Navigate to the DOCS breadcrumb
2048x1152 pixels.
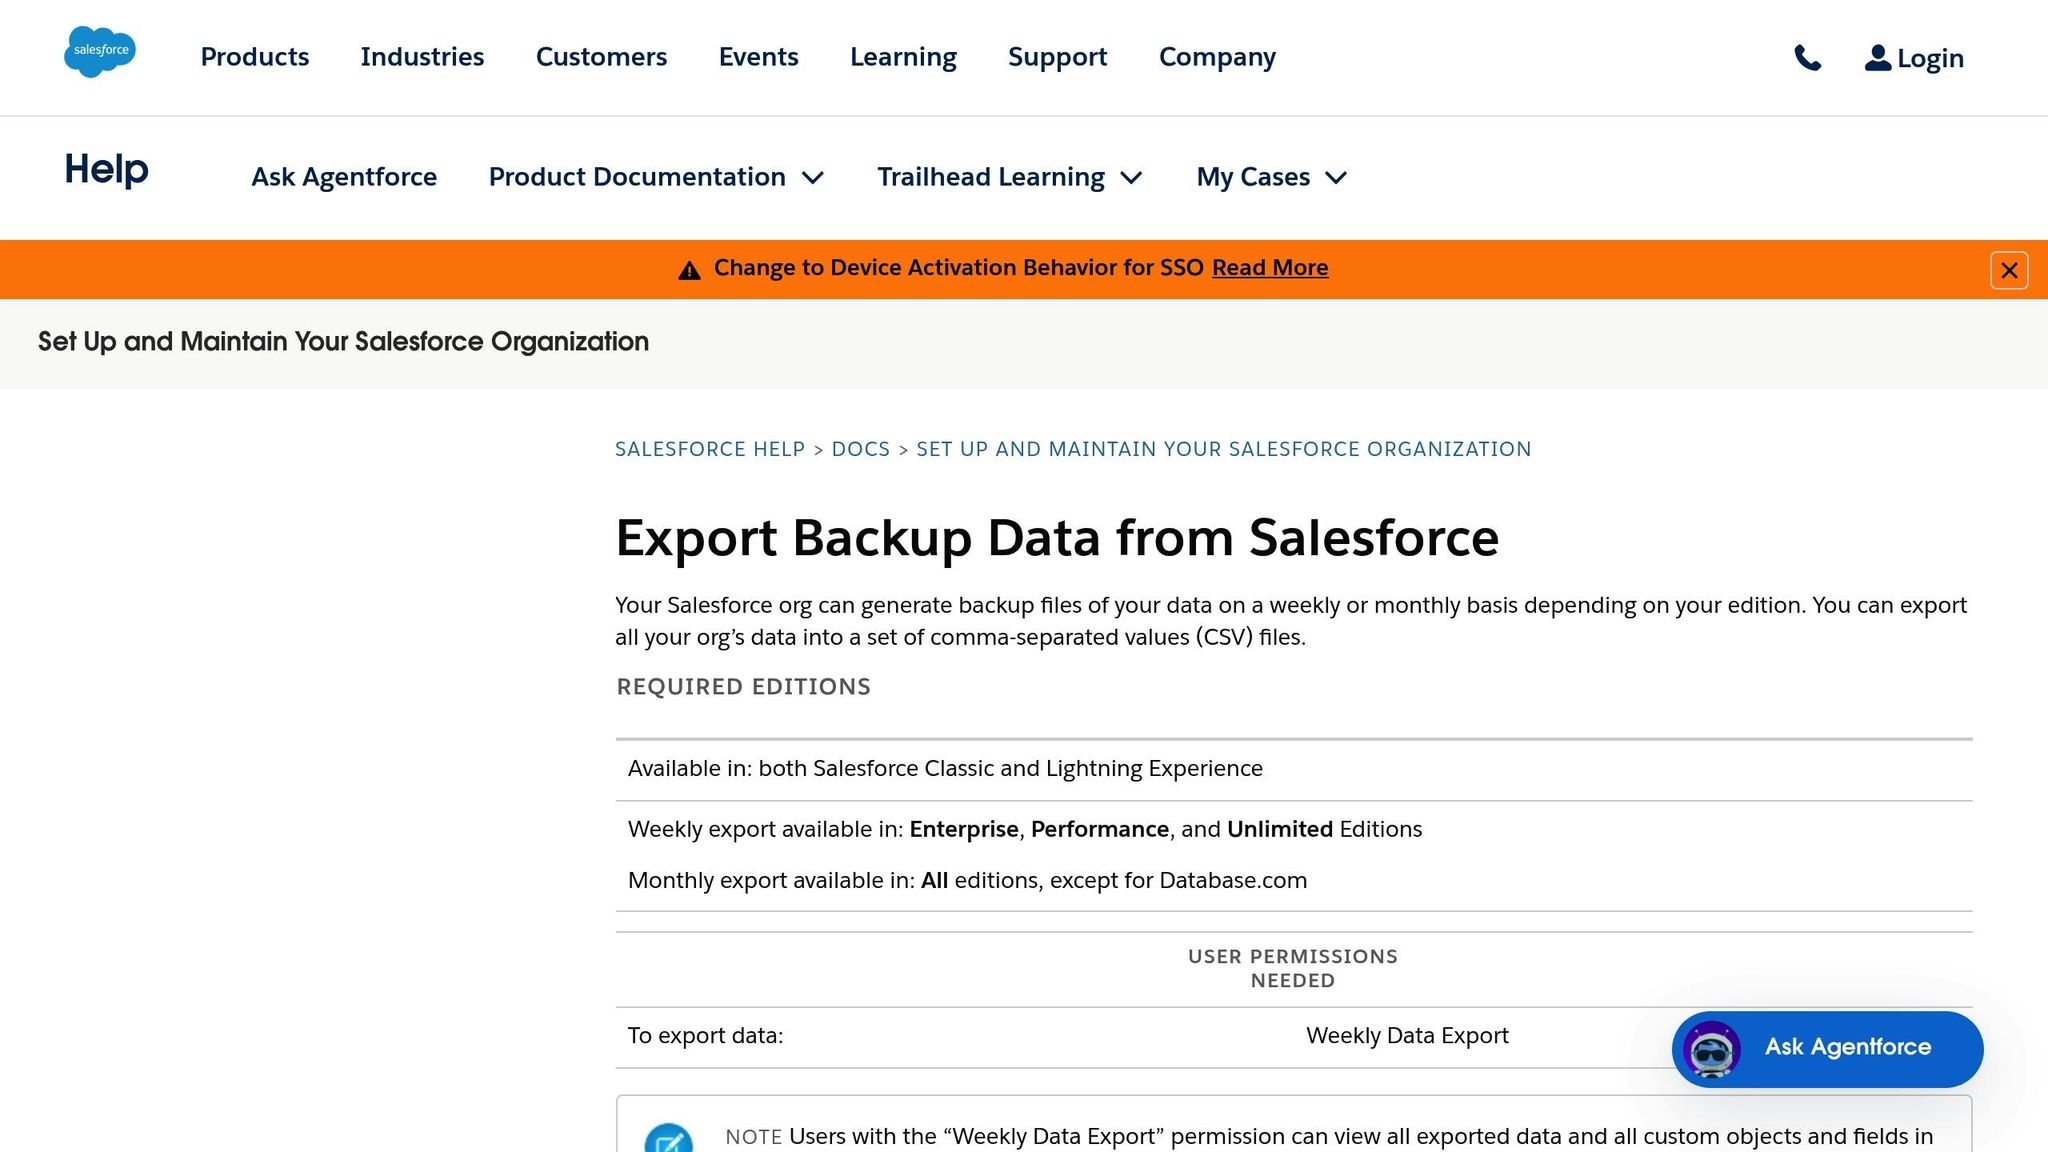pyautogui.click(x=861, y=449)
